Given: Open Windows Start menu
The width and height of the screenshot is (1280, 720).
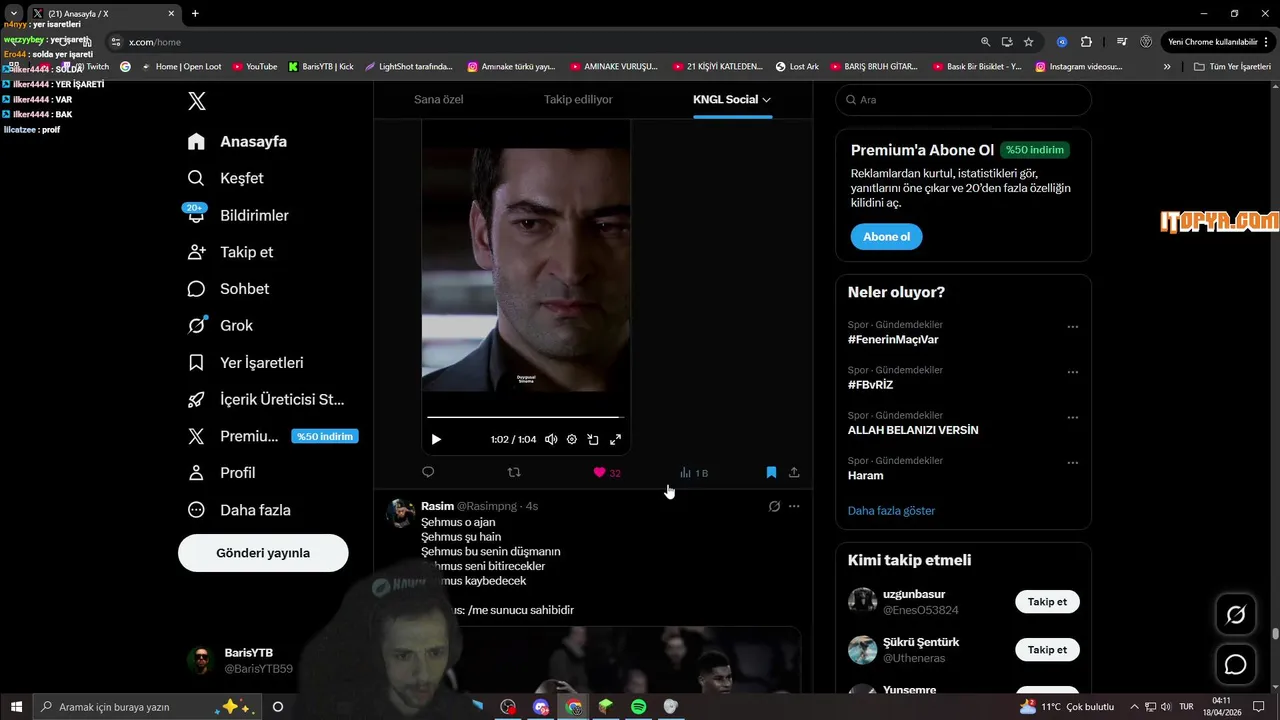Looking at the screenshot, I should tap(16, 707).
